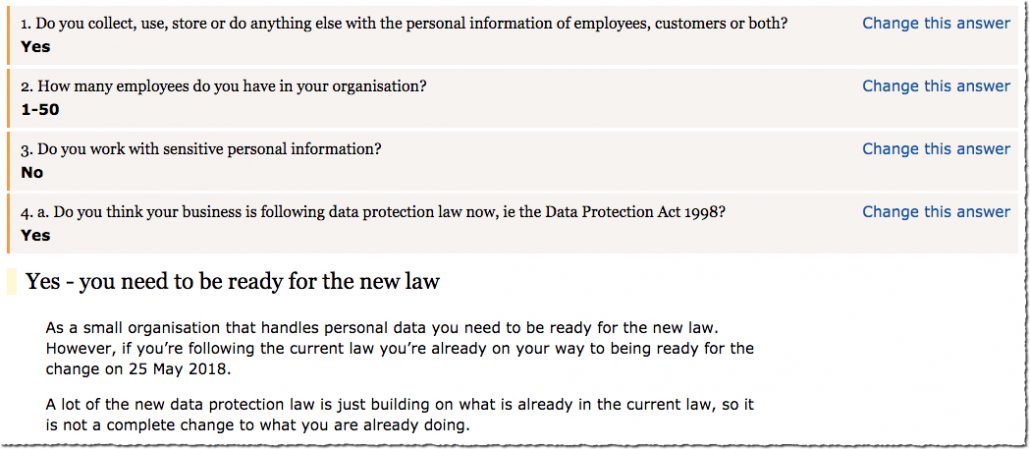Change the employee count answer
The height and width of the screenshot is (449, 1030).
pos(936,86)
